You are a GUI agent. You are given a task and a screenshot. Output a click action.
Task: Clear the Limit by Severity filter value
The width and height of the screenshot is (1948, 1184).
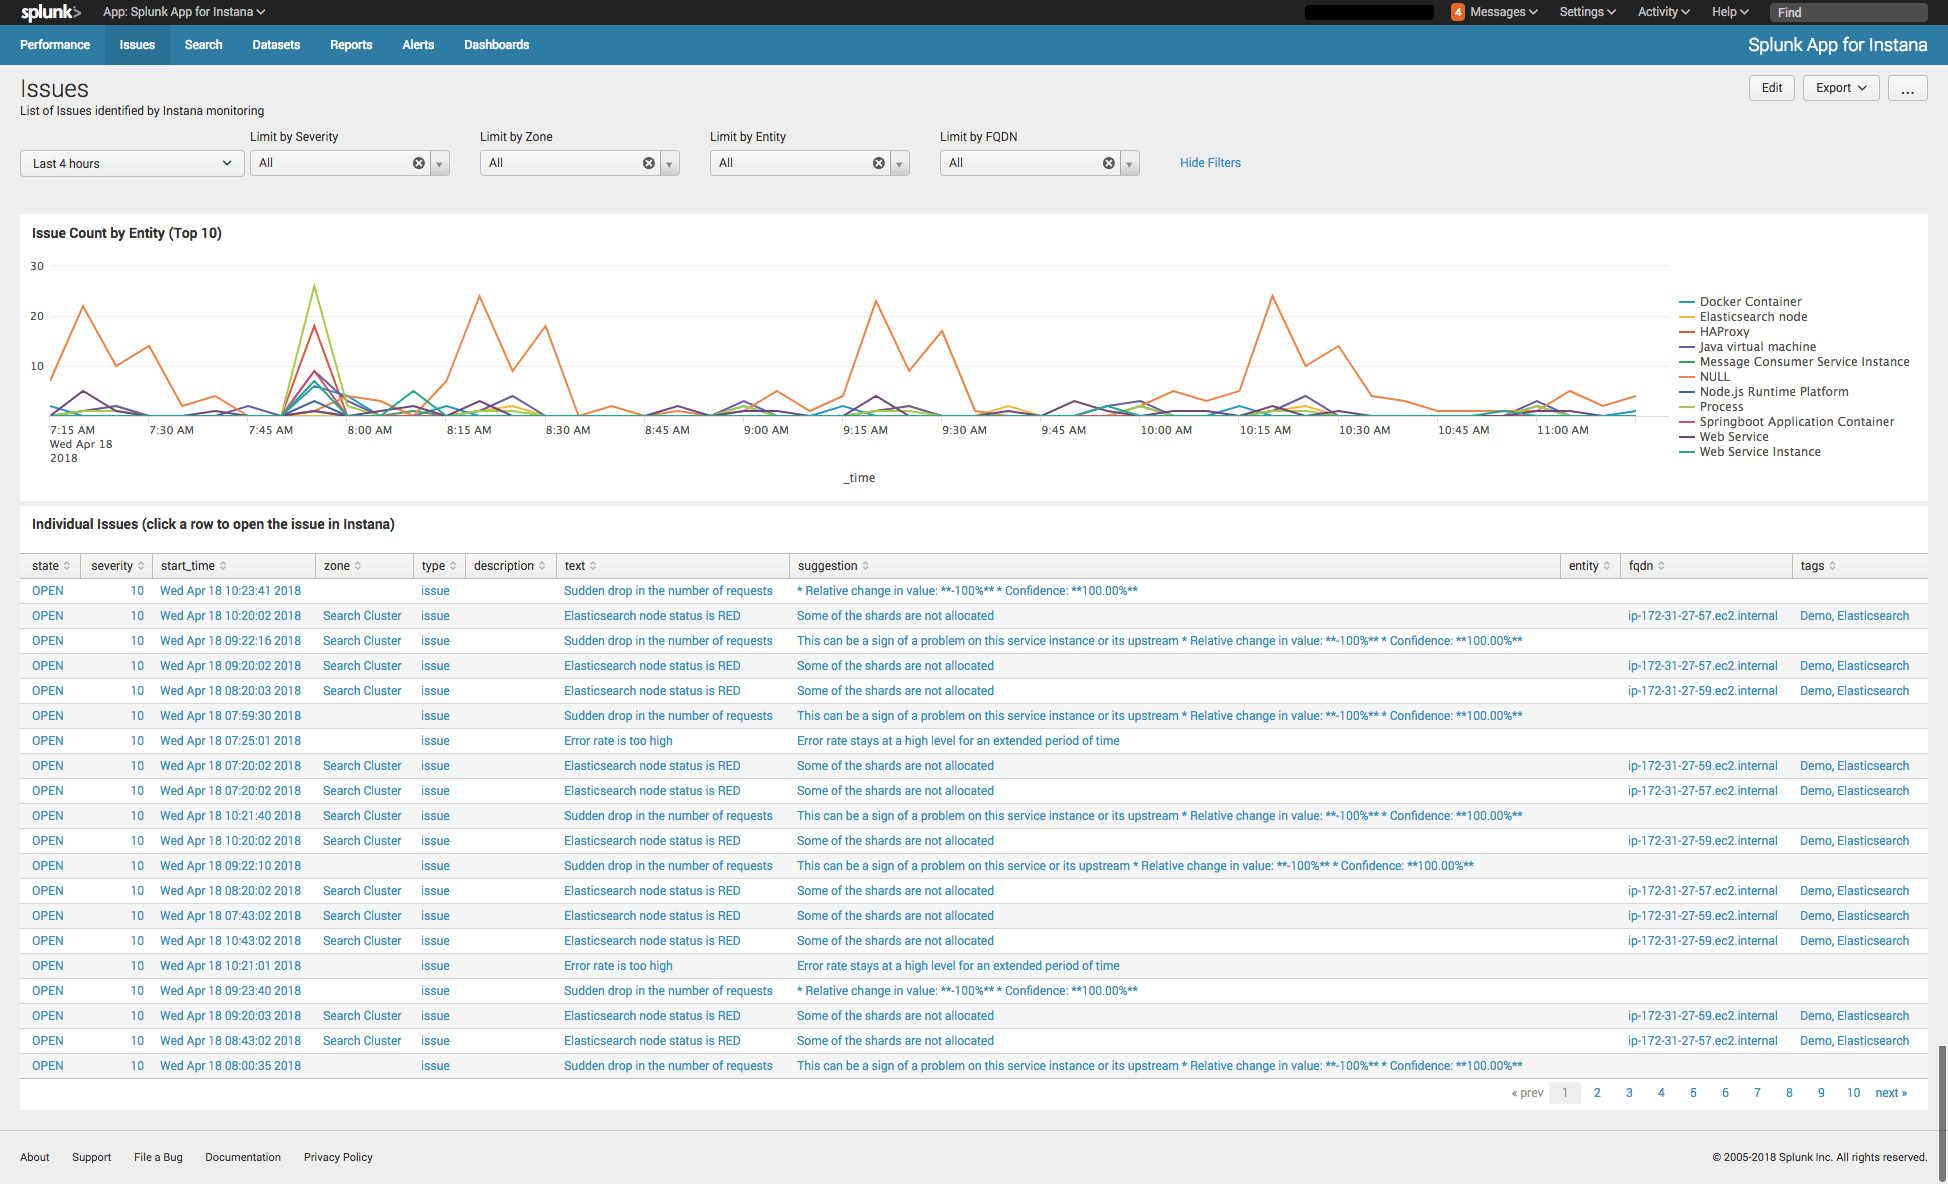(x=419, y=163)
